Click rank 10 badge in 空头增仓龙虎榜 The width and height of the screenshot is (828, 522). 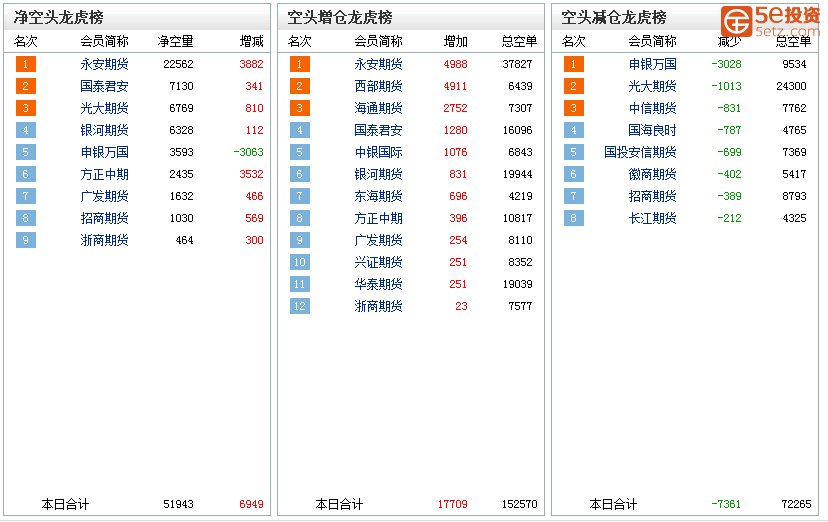coord(299,262)
